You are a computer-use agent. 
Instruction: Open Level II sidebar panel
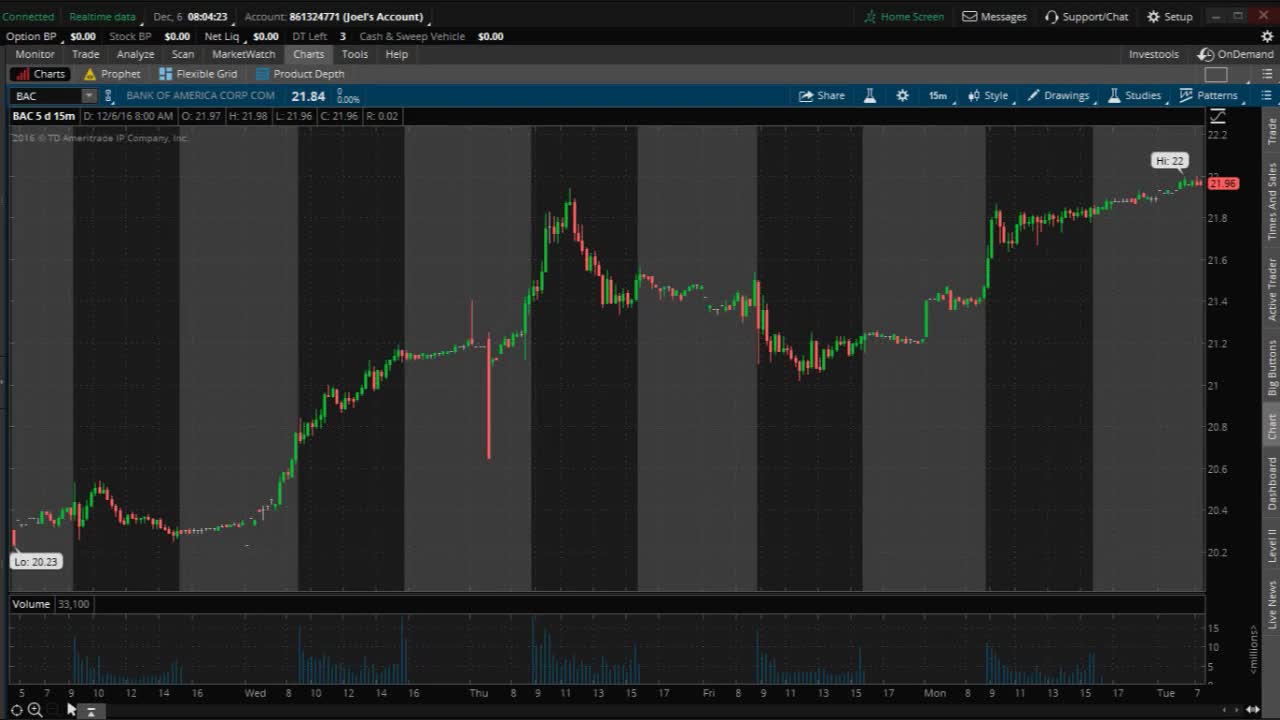click(x=1272, y=545)
